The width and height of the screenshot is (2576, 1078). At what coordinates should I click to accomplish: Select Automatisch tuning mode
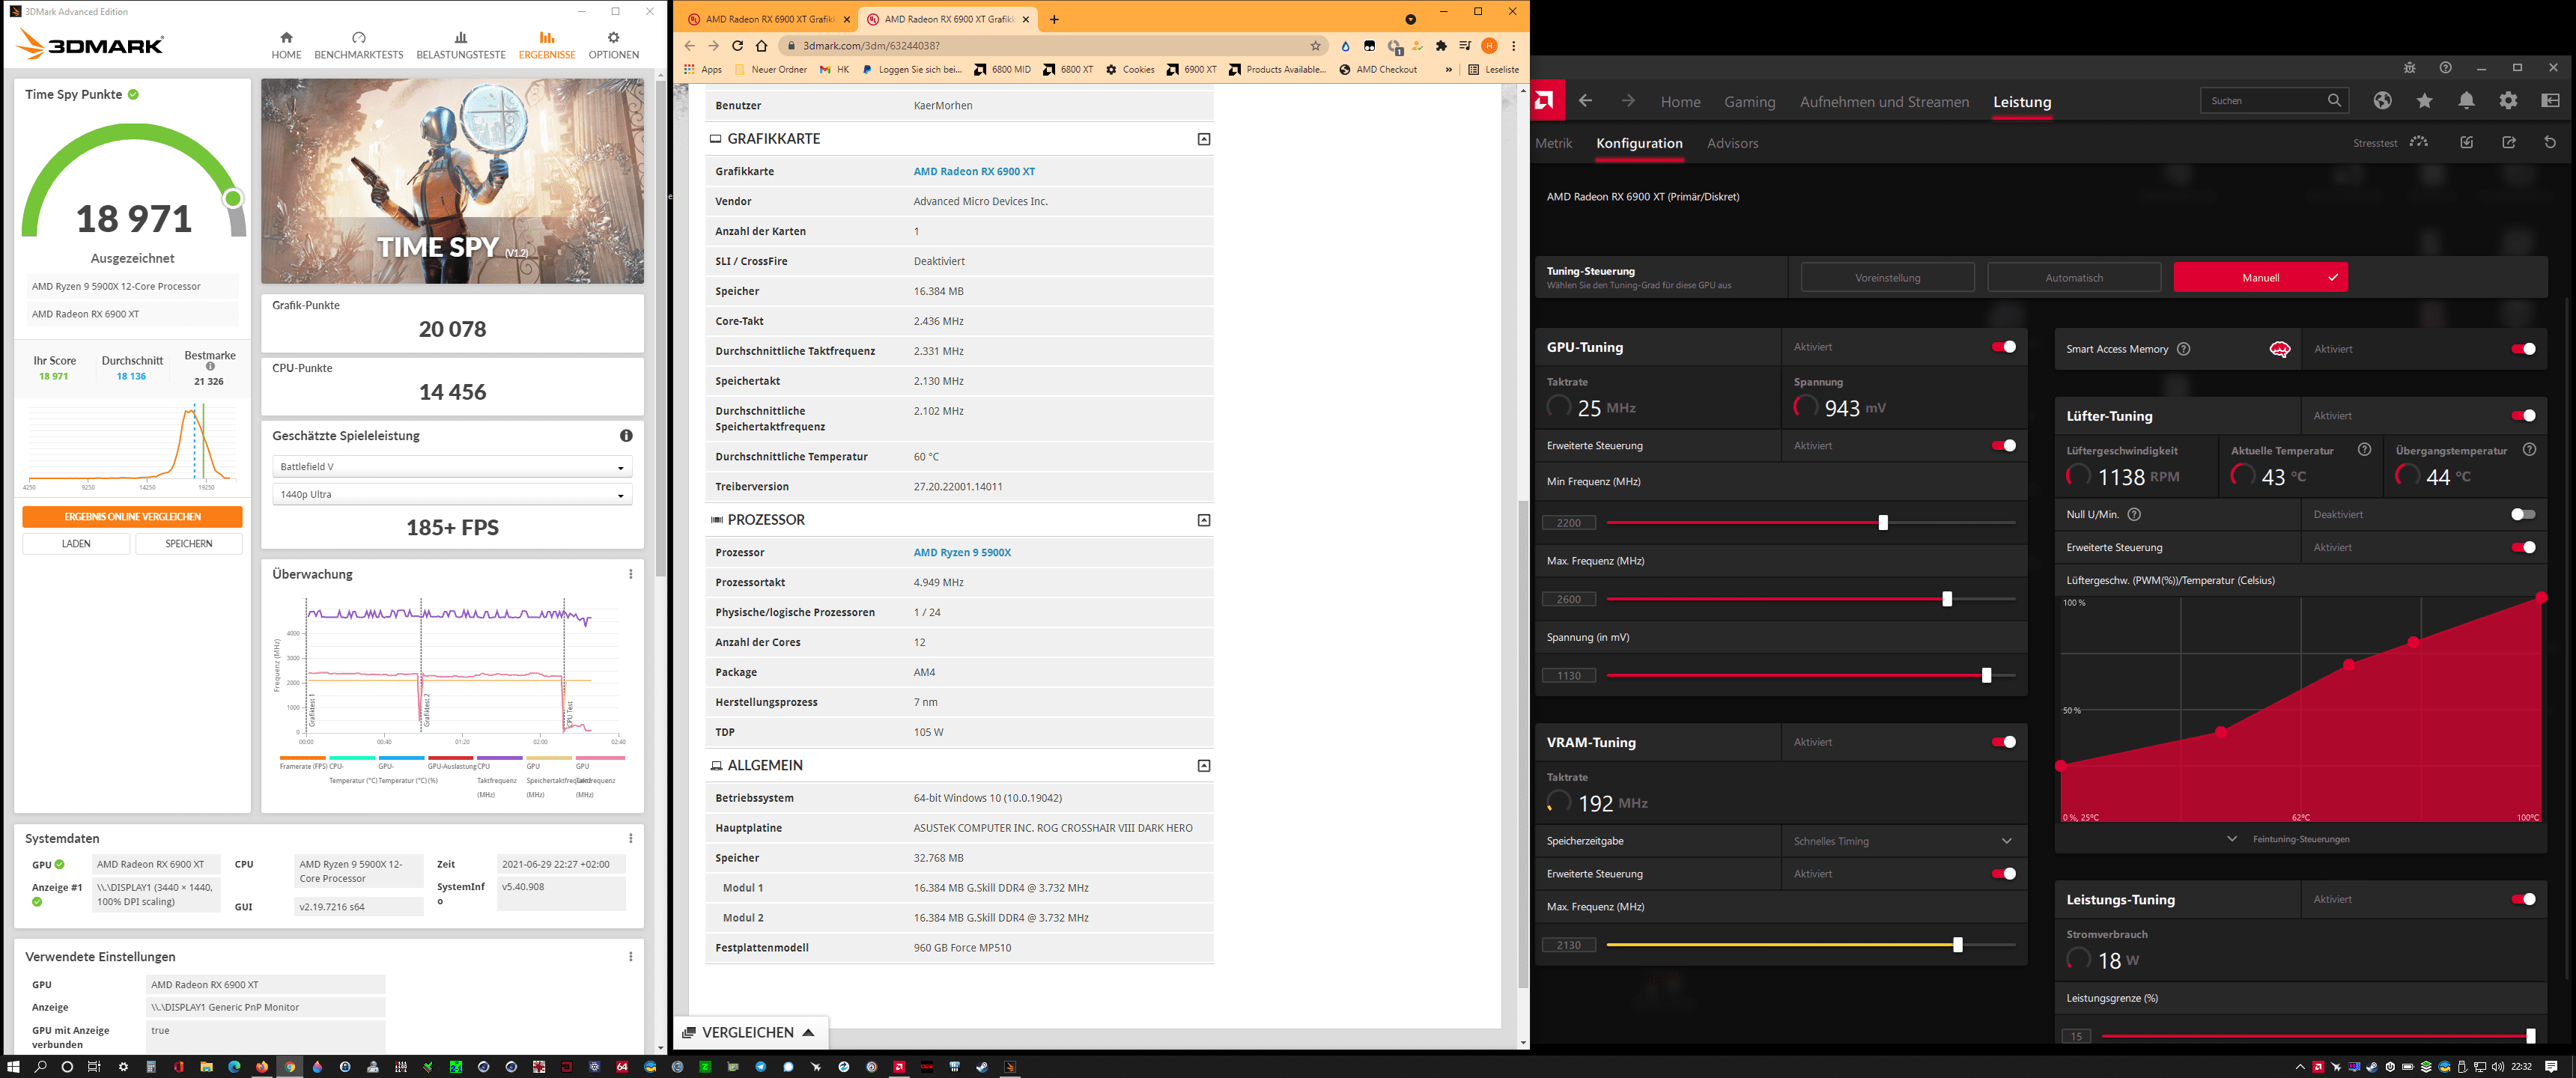point(2073,277)
